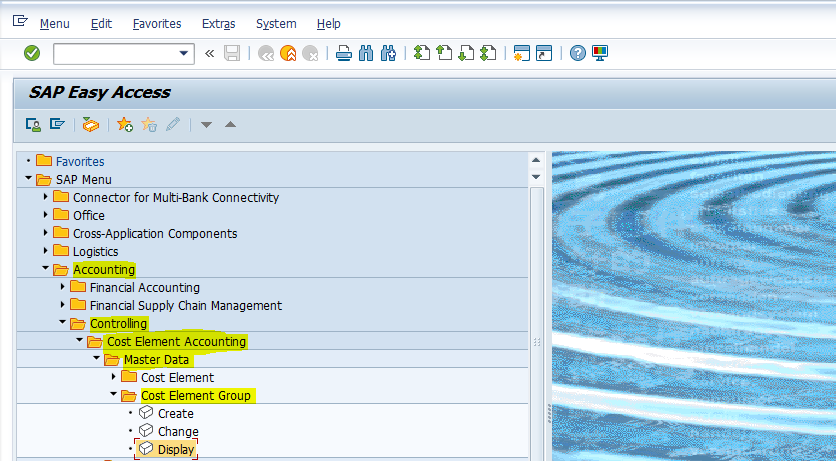The image size is (836, 461).
Task: Click the Create New Session icon
Action: tap(521, 53)
